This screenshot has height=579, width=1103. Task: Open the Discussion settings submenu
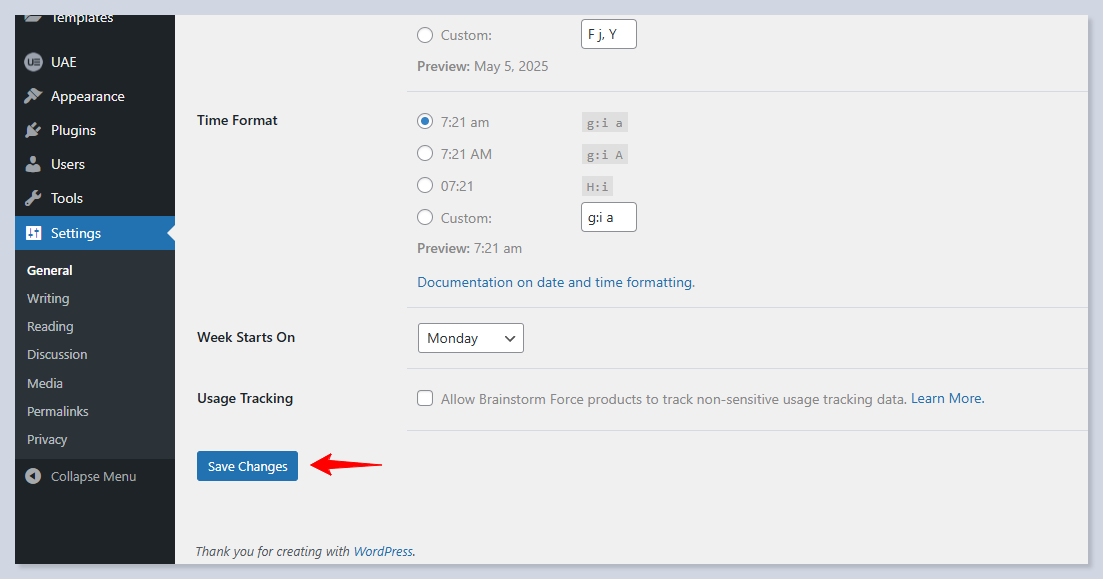pos(57,354)
